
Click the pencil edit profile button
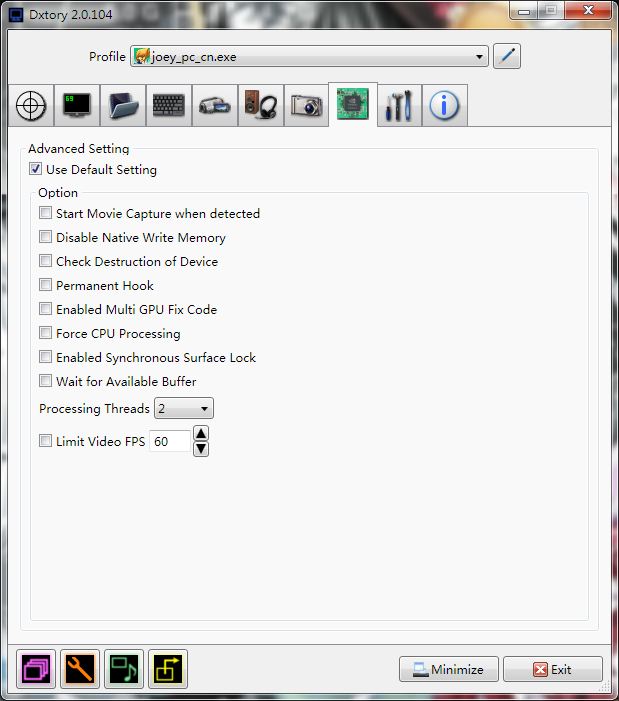tap(507, 56)
